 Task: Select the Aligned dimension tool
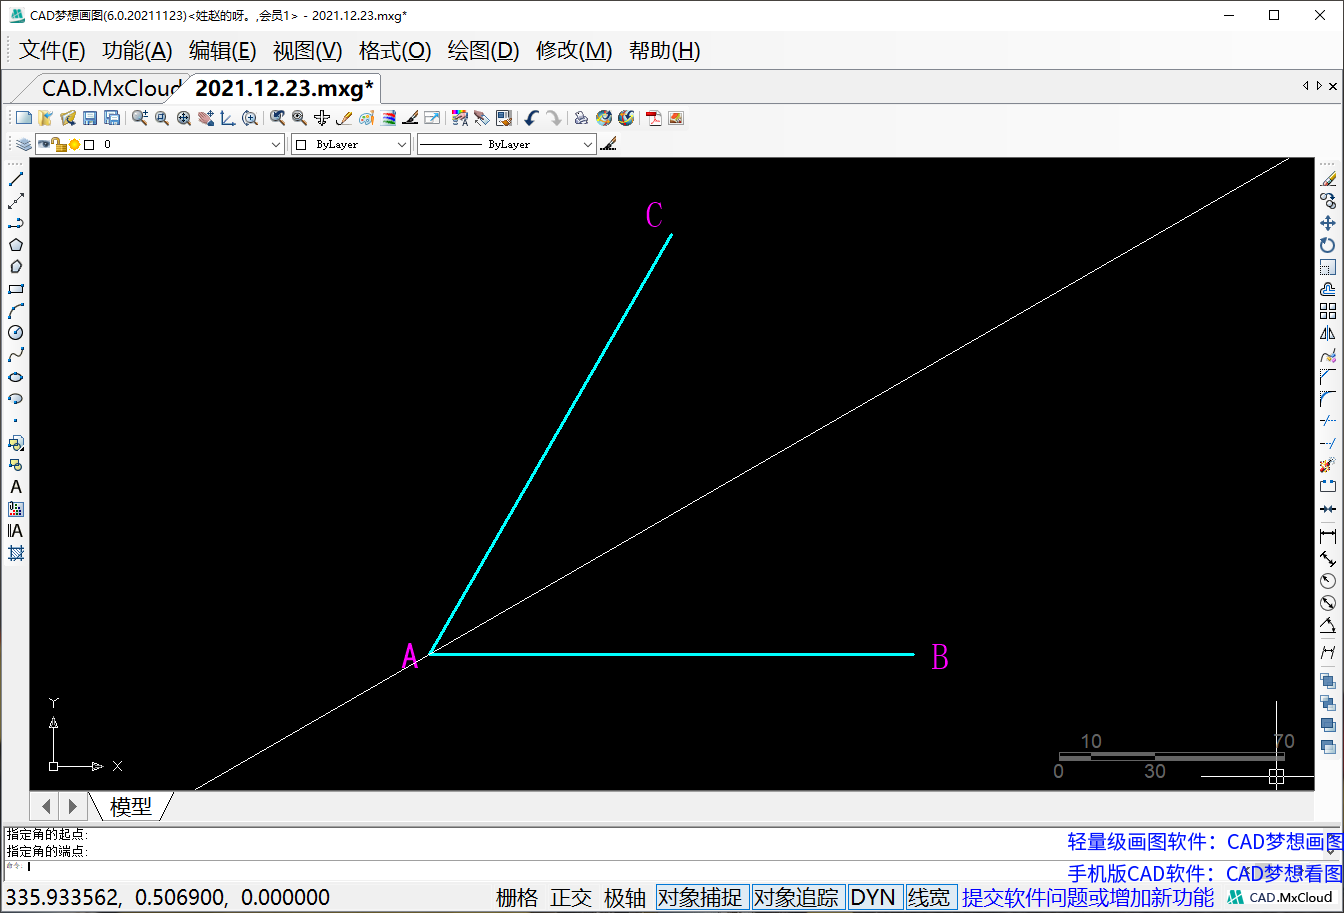click(1328, 559)
